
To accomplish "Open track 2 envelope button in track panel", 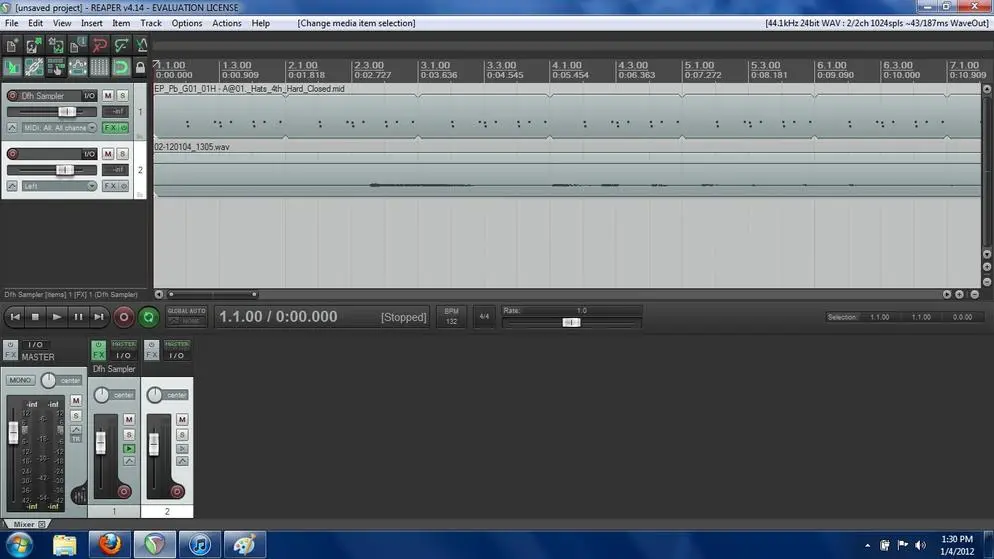I will pos(12,186).
